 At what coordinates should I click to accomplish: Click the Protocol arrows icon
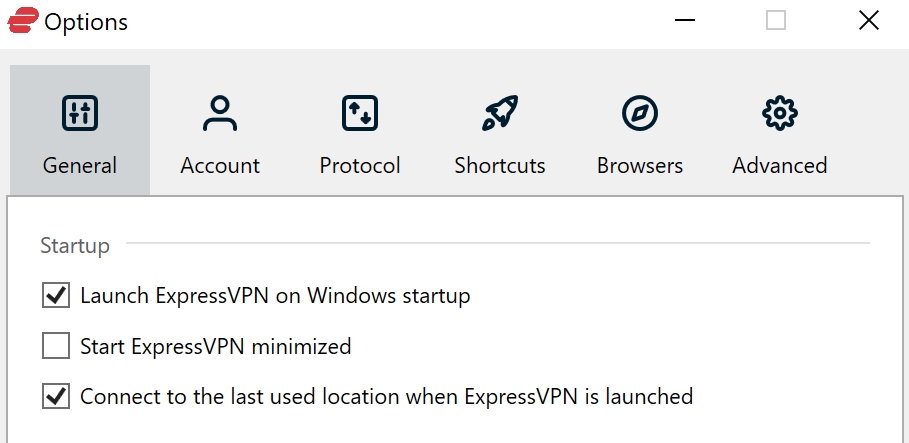(360, 113)
